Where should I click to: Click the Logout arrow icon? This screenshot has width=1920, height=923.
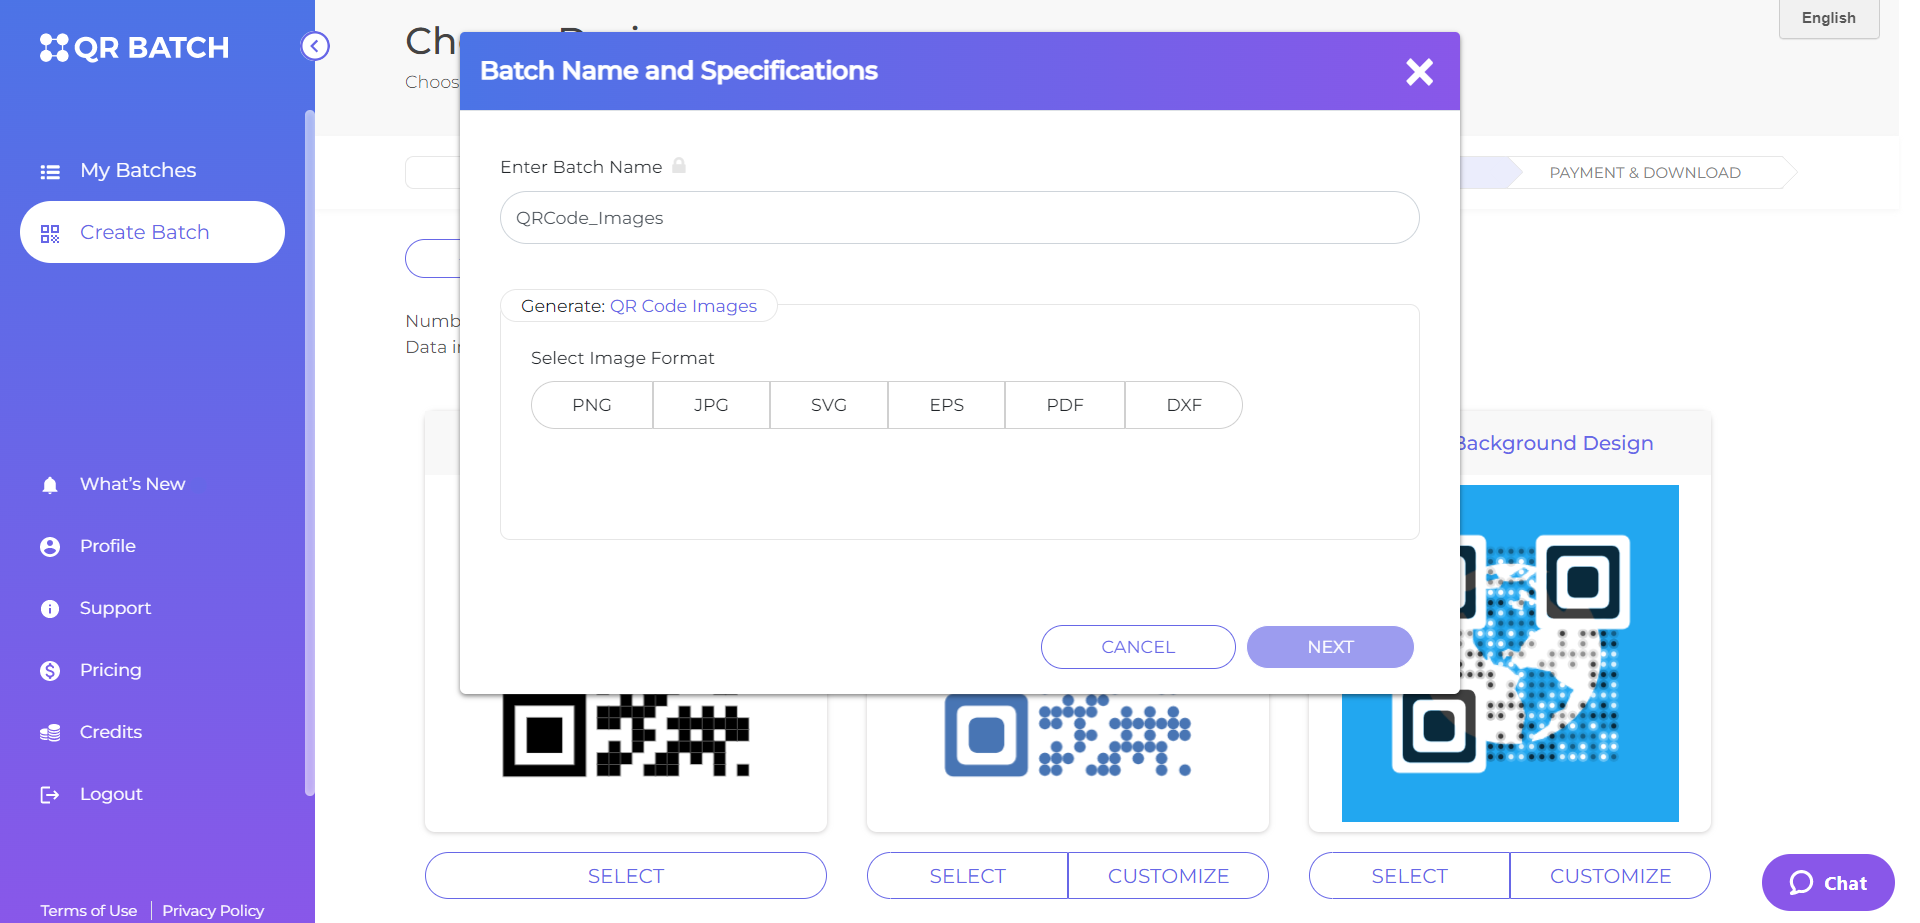click(x=50, y=795)
